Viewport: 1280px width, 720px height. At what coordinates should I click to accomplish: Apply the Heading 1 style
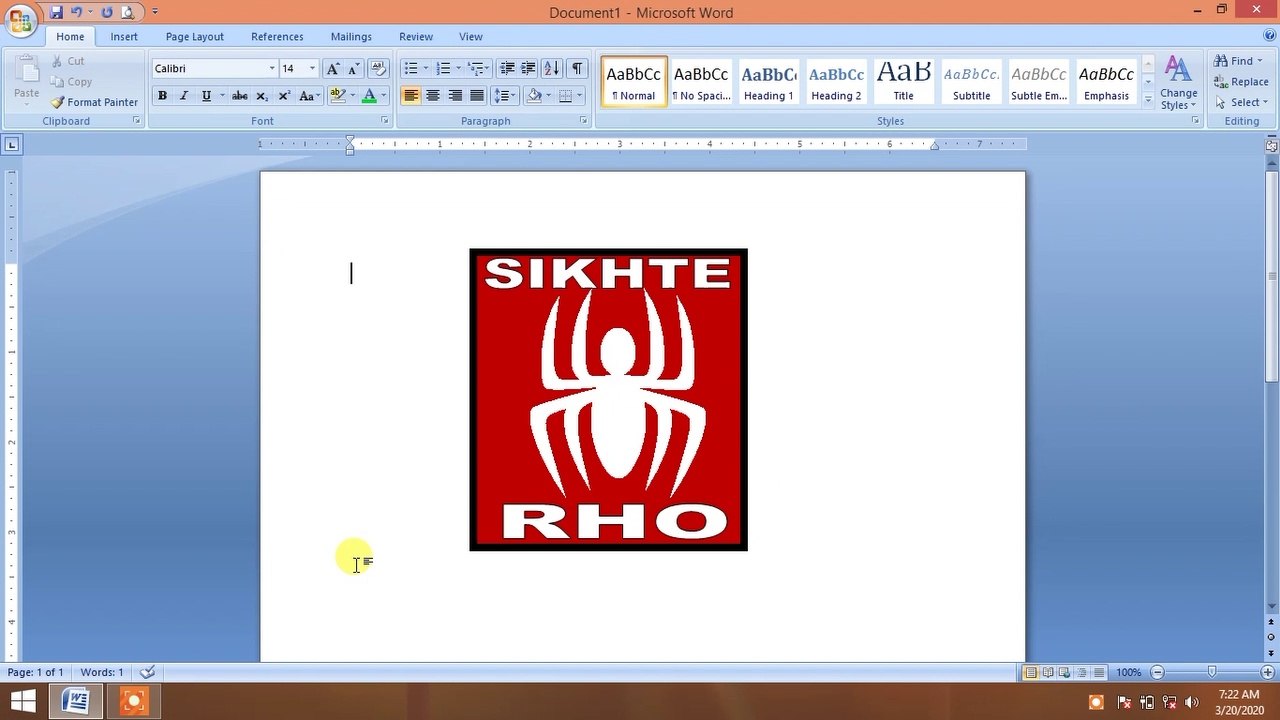[769, 82]
